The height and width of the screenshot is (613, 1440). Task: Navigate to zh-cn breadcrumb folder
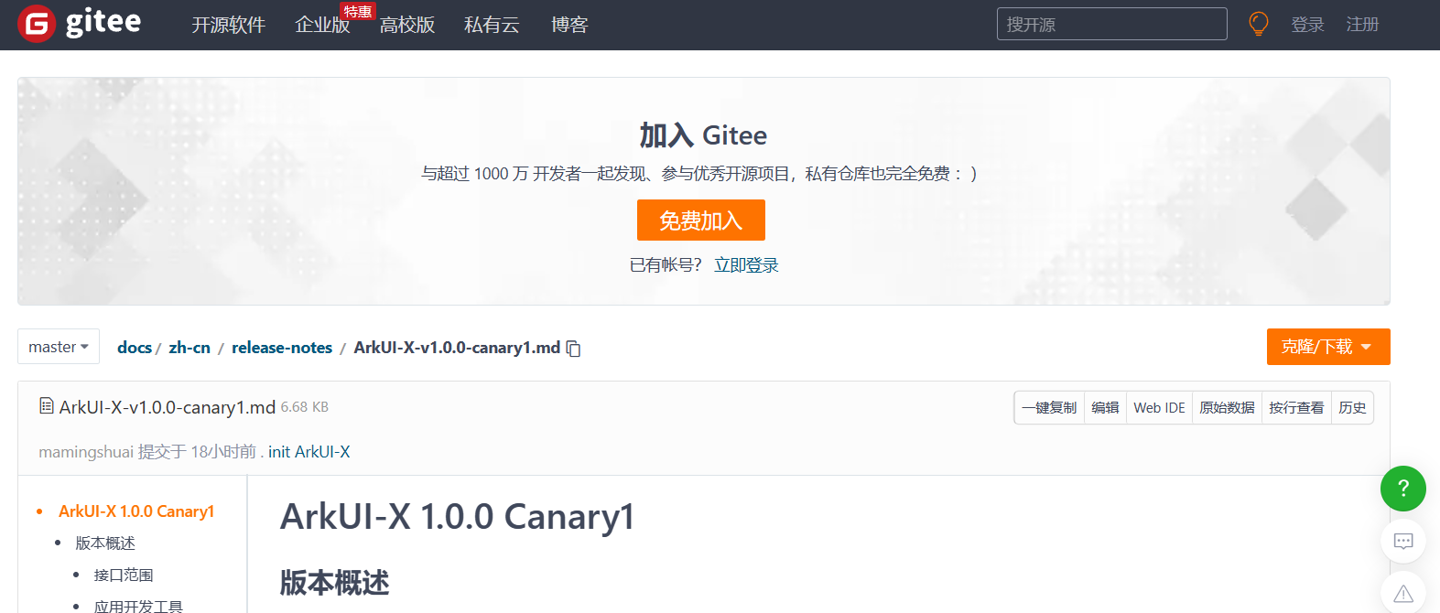190,348
